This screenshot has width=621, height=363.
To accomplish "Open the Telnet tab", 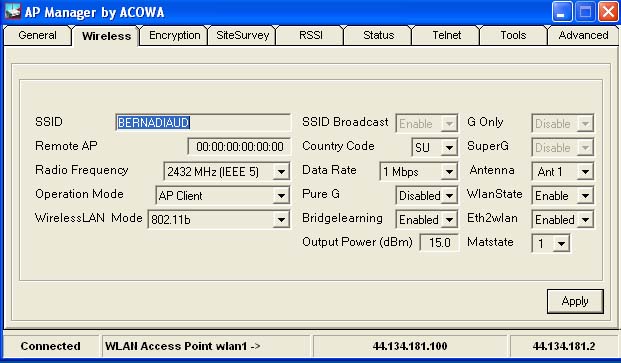I will pyautogui.click(x=447, y=35).
